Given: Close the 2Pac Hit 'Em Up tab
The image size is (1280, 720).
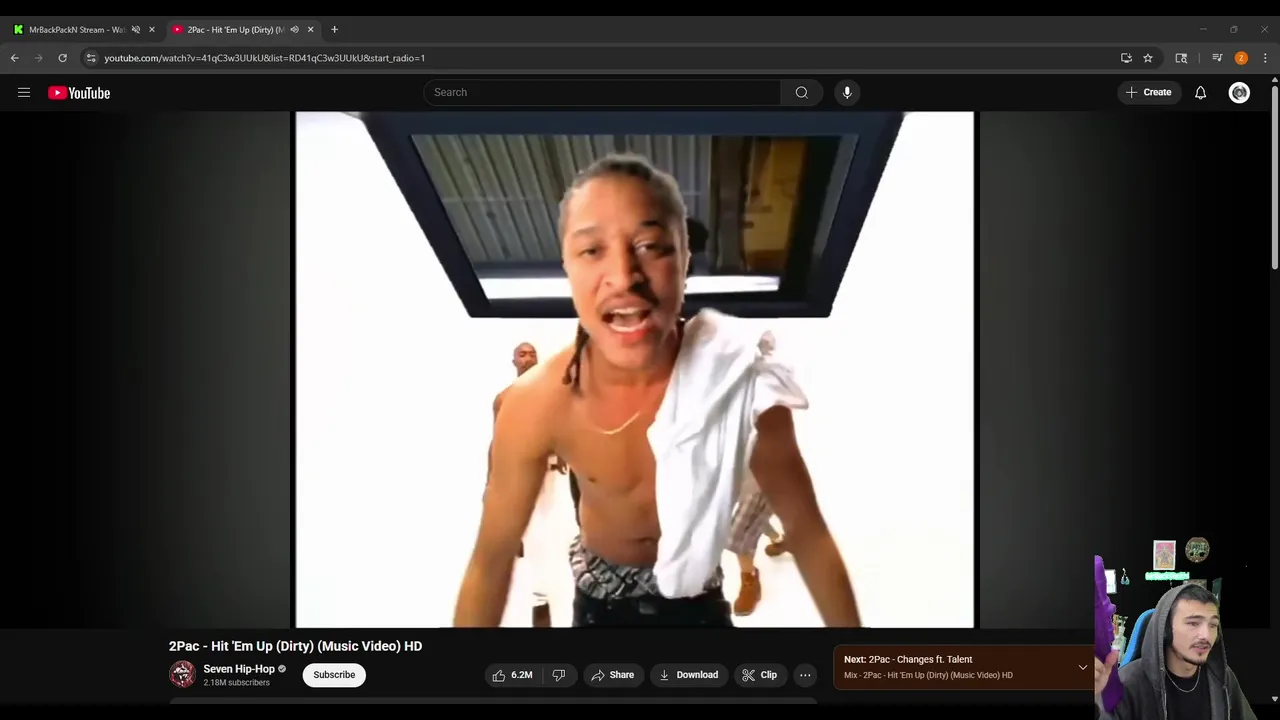Looking at the screenshot, I should point(310,30).
